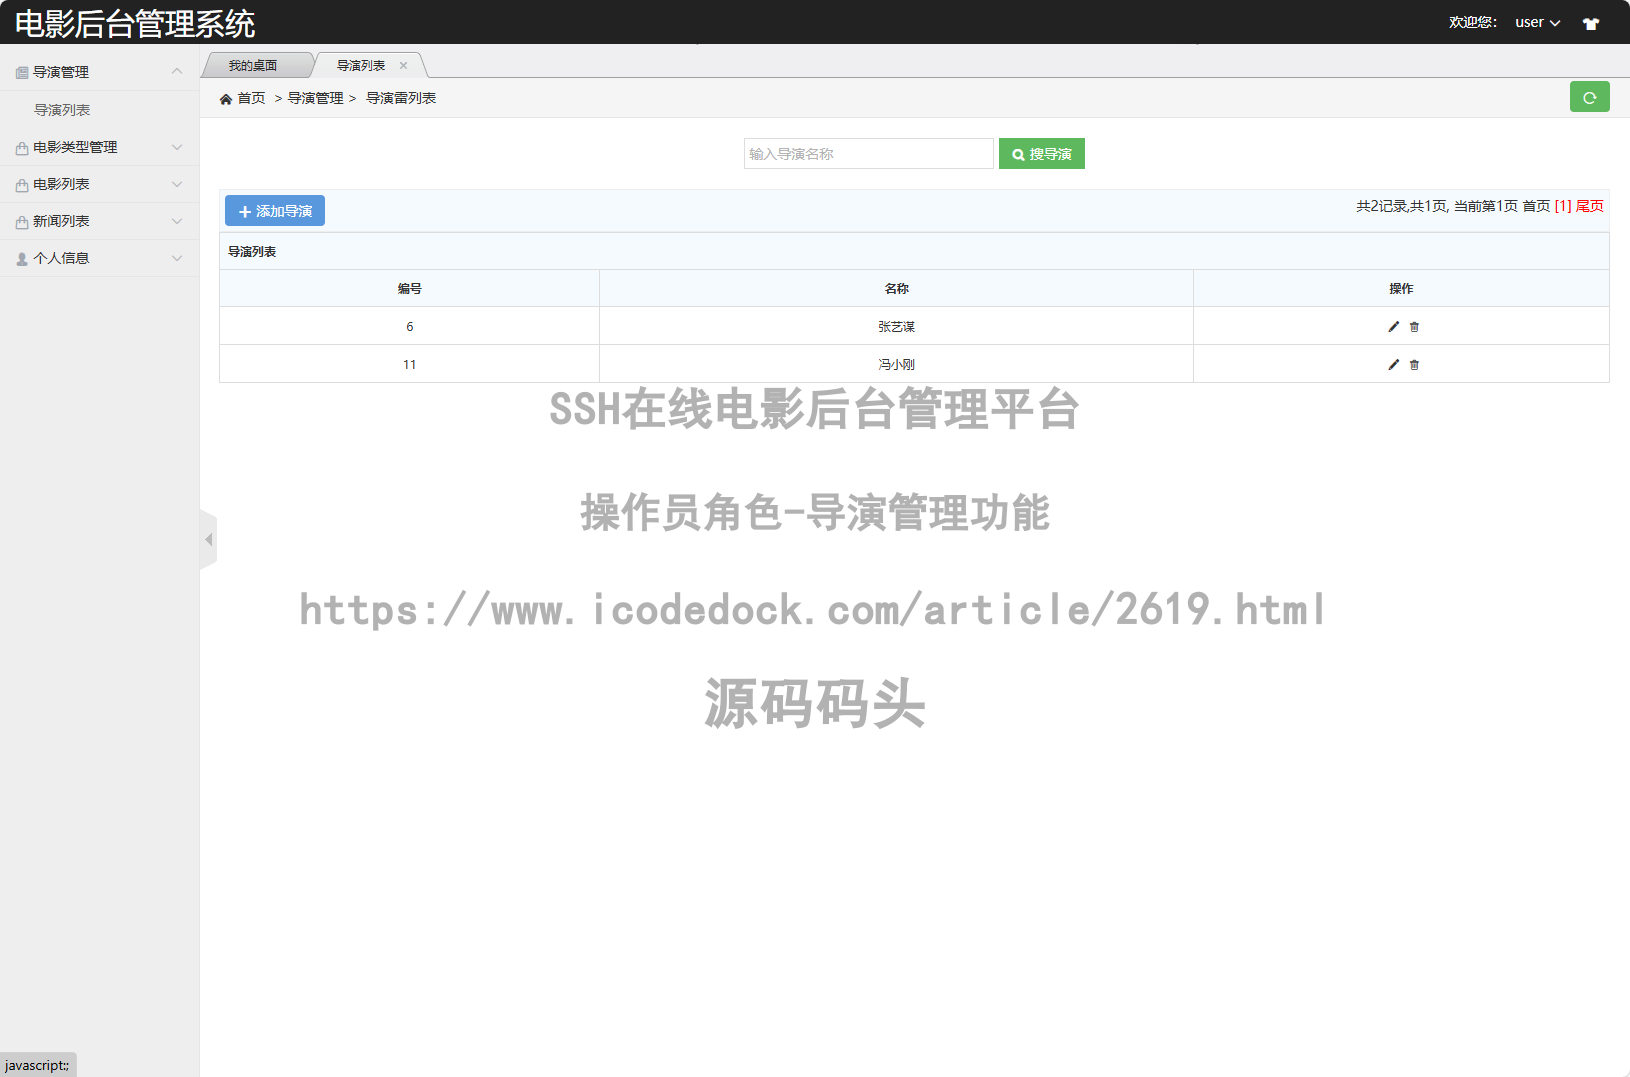The height and width of the screenshot is (1077, 1630).
Task: Click the director name search input field
Action: pos(868,153)
